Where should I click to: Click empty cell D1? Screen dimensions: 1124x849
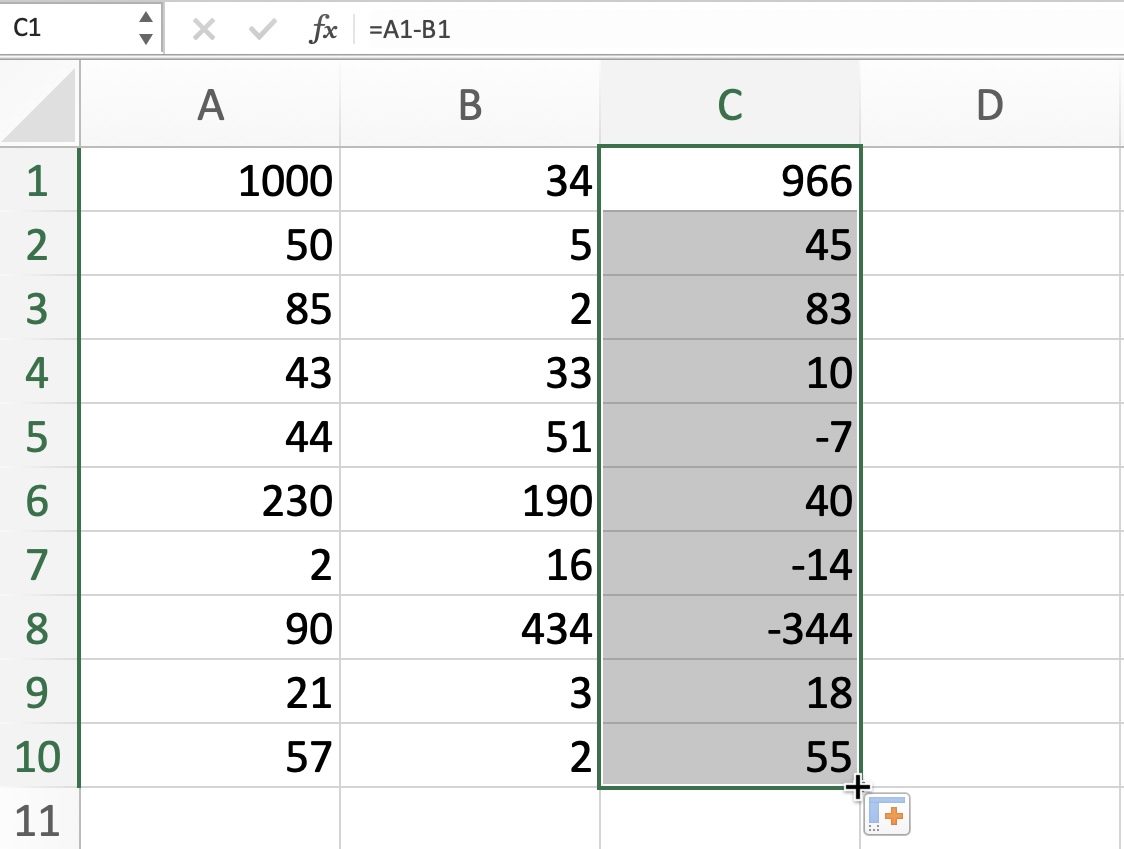tap(992, 179)
